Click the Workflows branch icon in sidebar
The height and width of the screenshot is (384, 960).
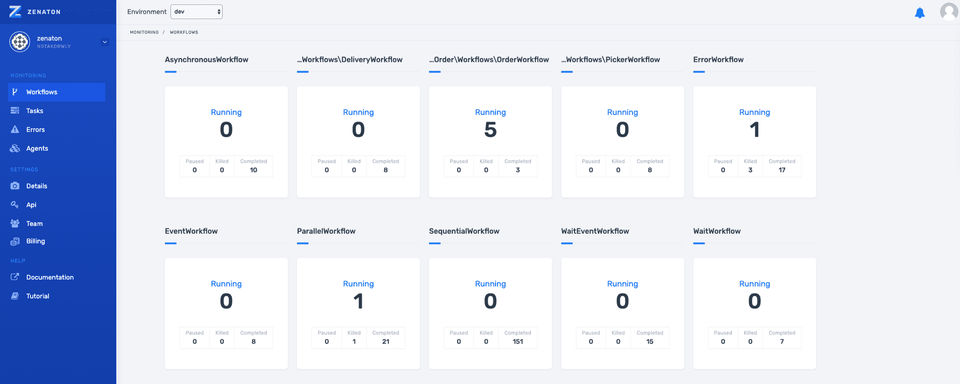point(15,92)
